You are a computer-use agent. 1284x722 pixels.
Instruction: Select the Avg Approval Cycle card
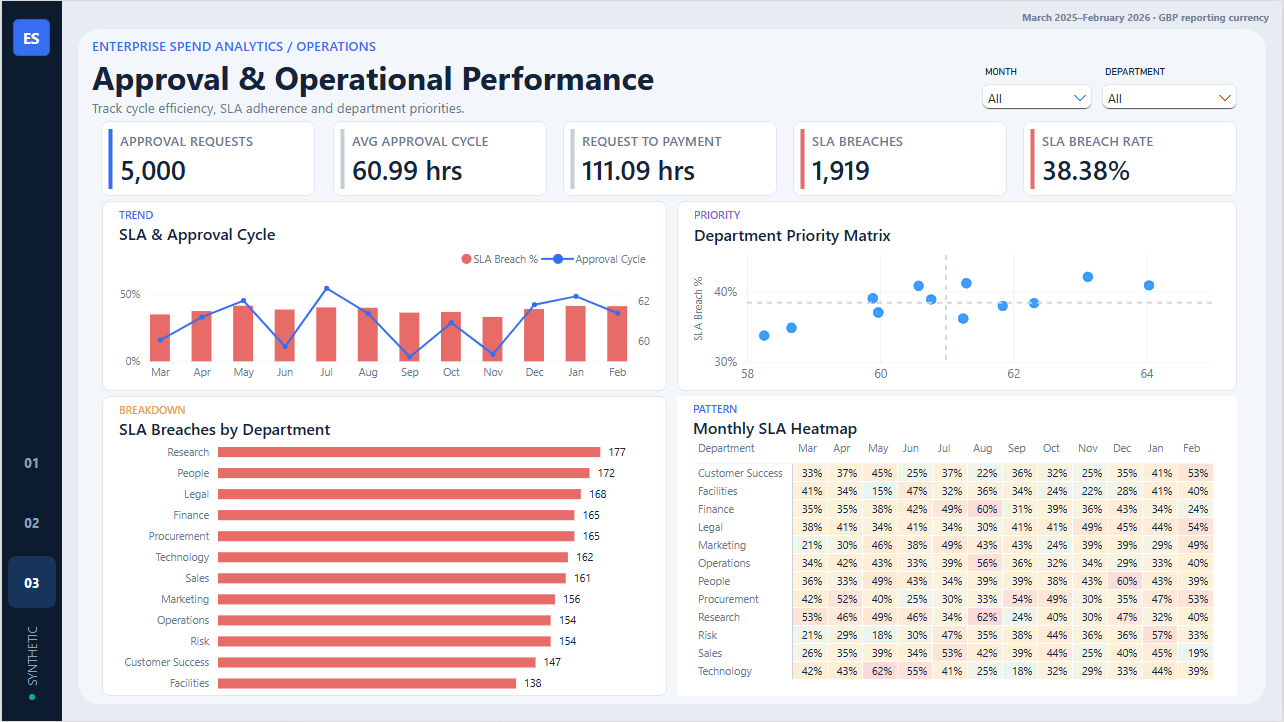(440, 158)
